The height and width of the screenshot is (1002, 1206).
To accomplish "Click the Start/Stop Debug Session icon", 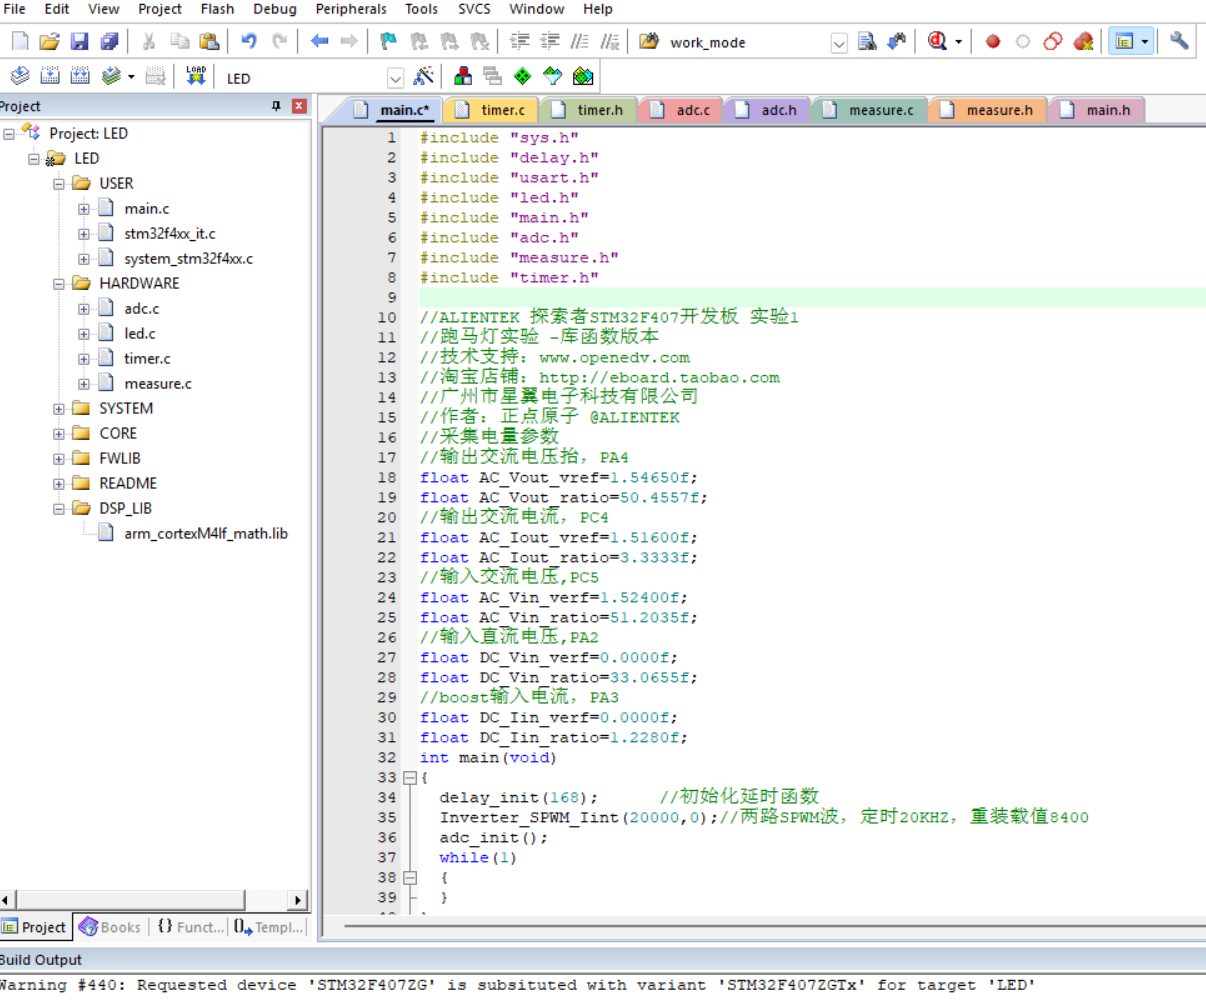I will [937, 41].
